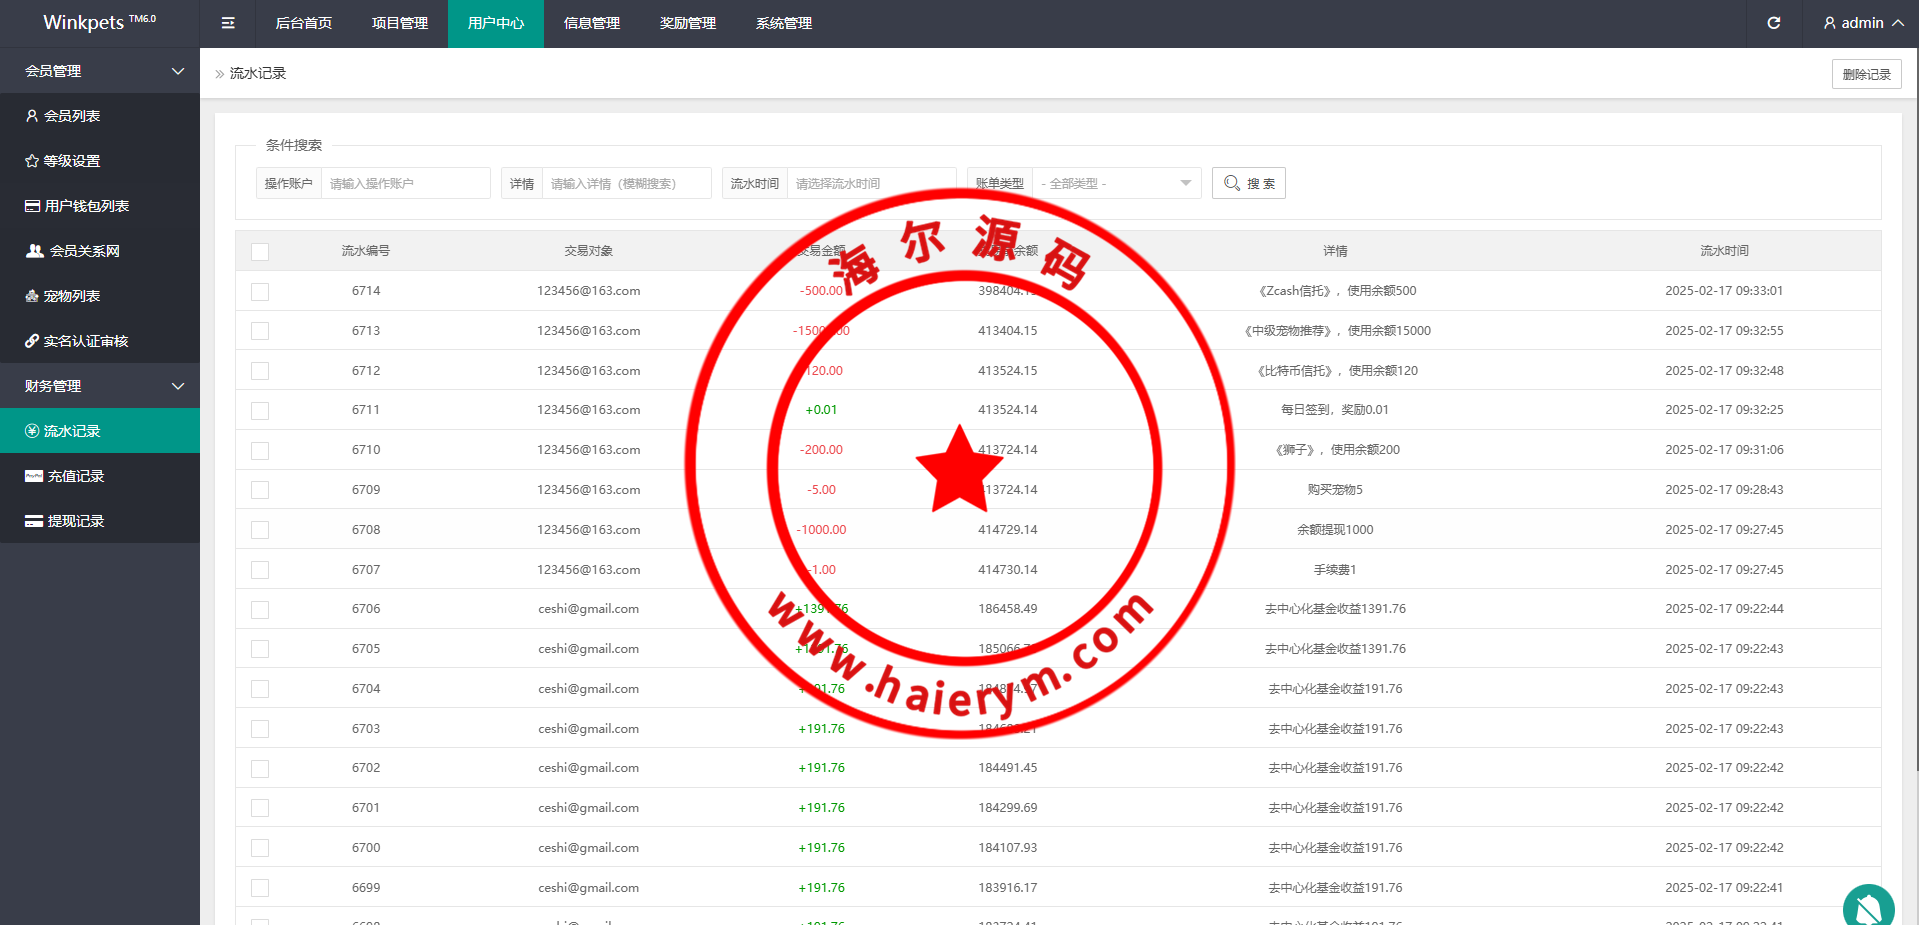1919x925 pixels.
Task: Open 宠物列表 in the sidebar
Action: click(x=71, y=296)
